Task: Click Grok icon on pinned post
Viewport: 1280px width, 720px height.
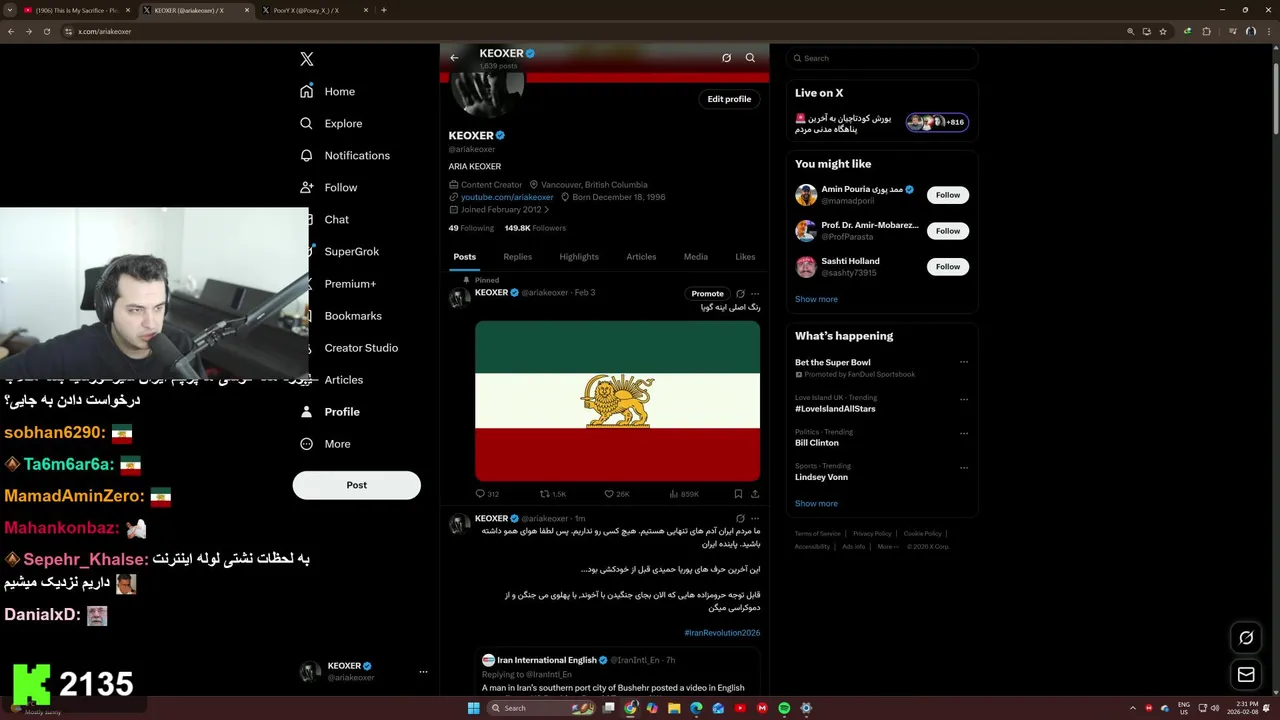Action: click(x=740, y=294)
